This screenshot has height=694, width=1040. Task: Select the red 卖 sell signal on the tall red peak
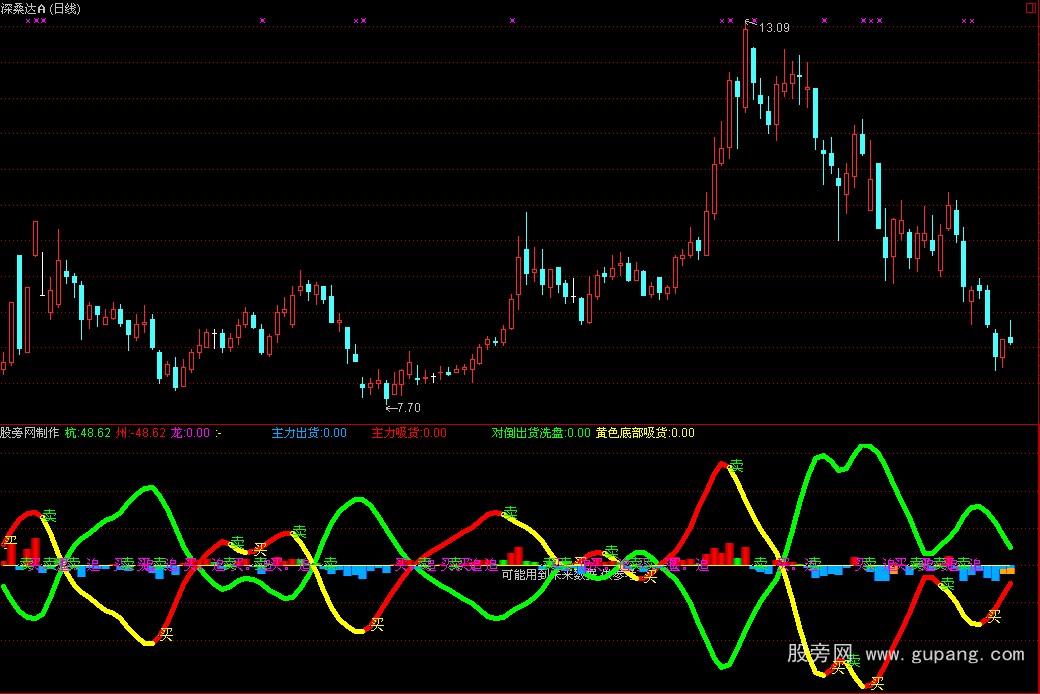click(x=737, y=464)
